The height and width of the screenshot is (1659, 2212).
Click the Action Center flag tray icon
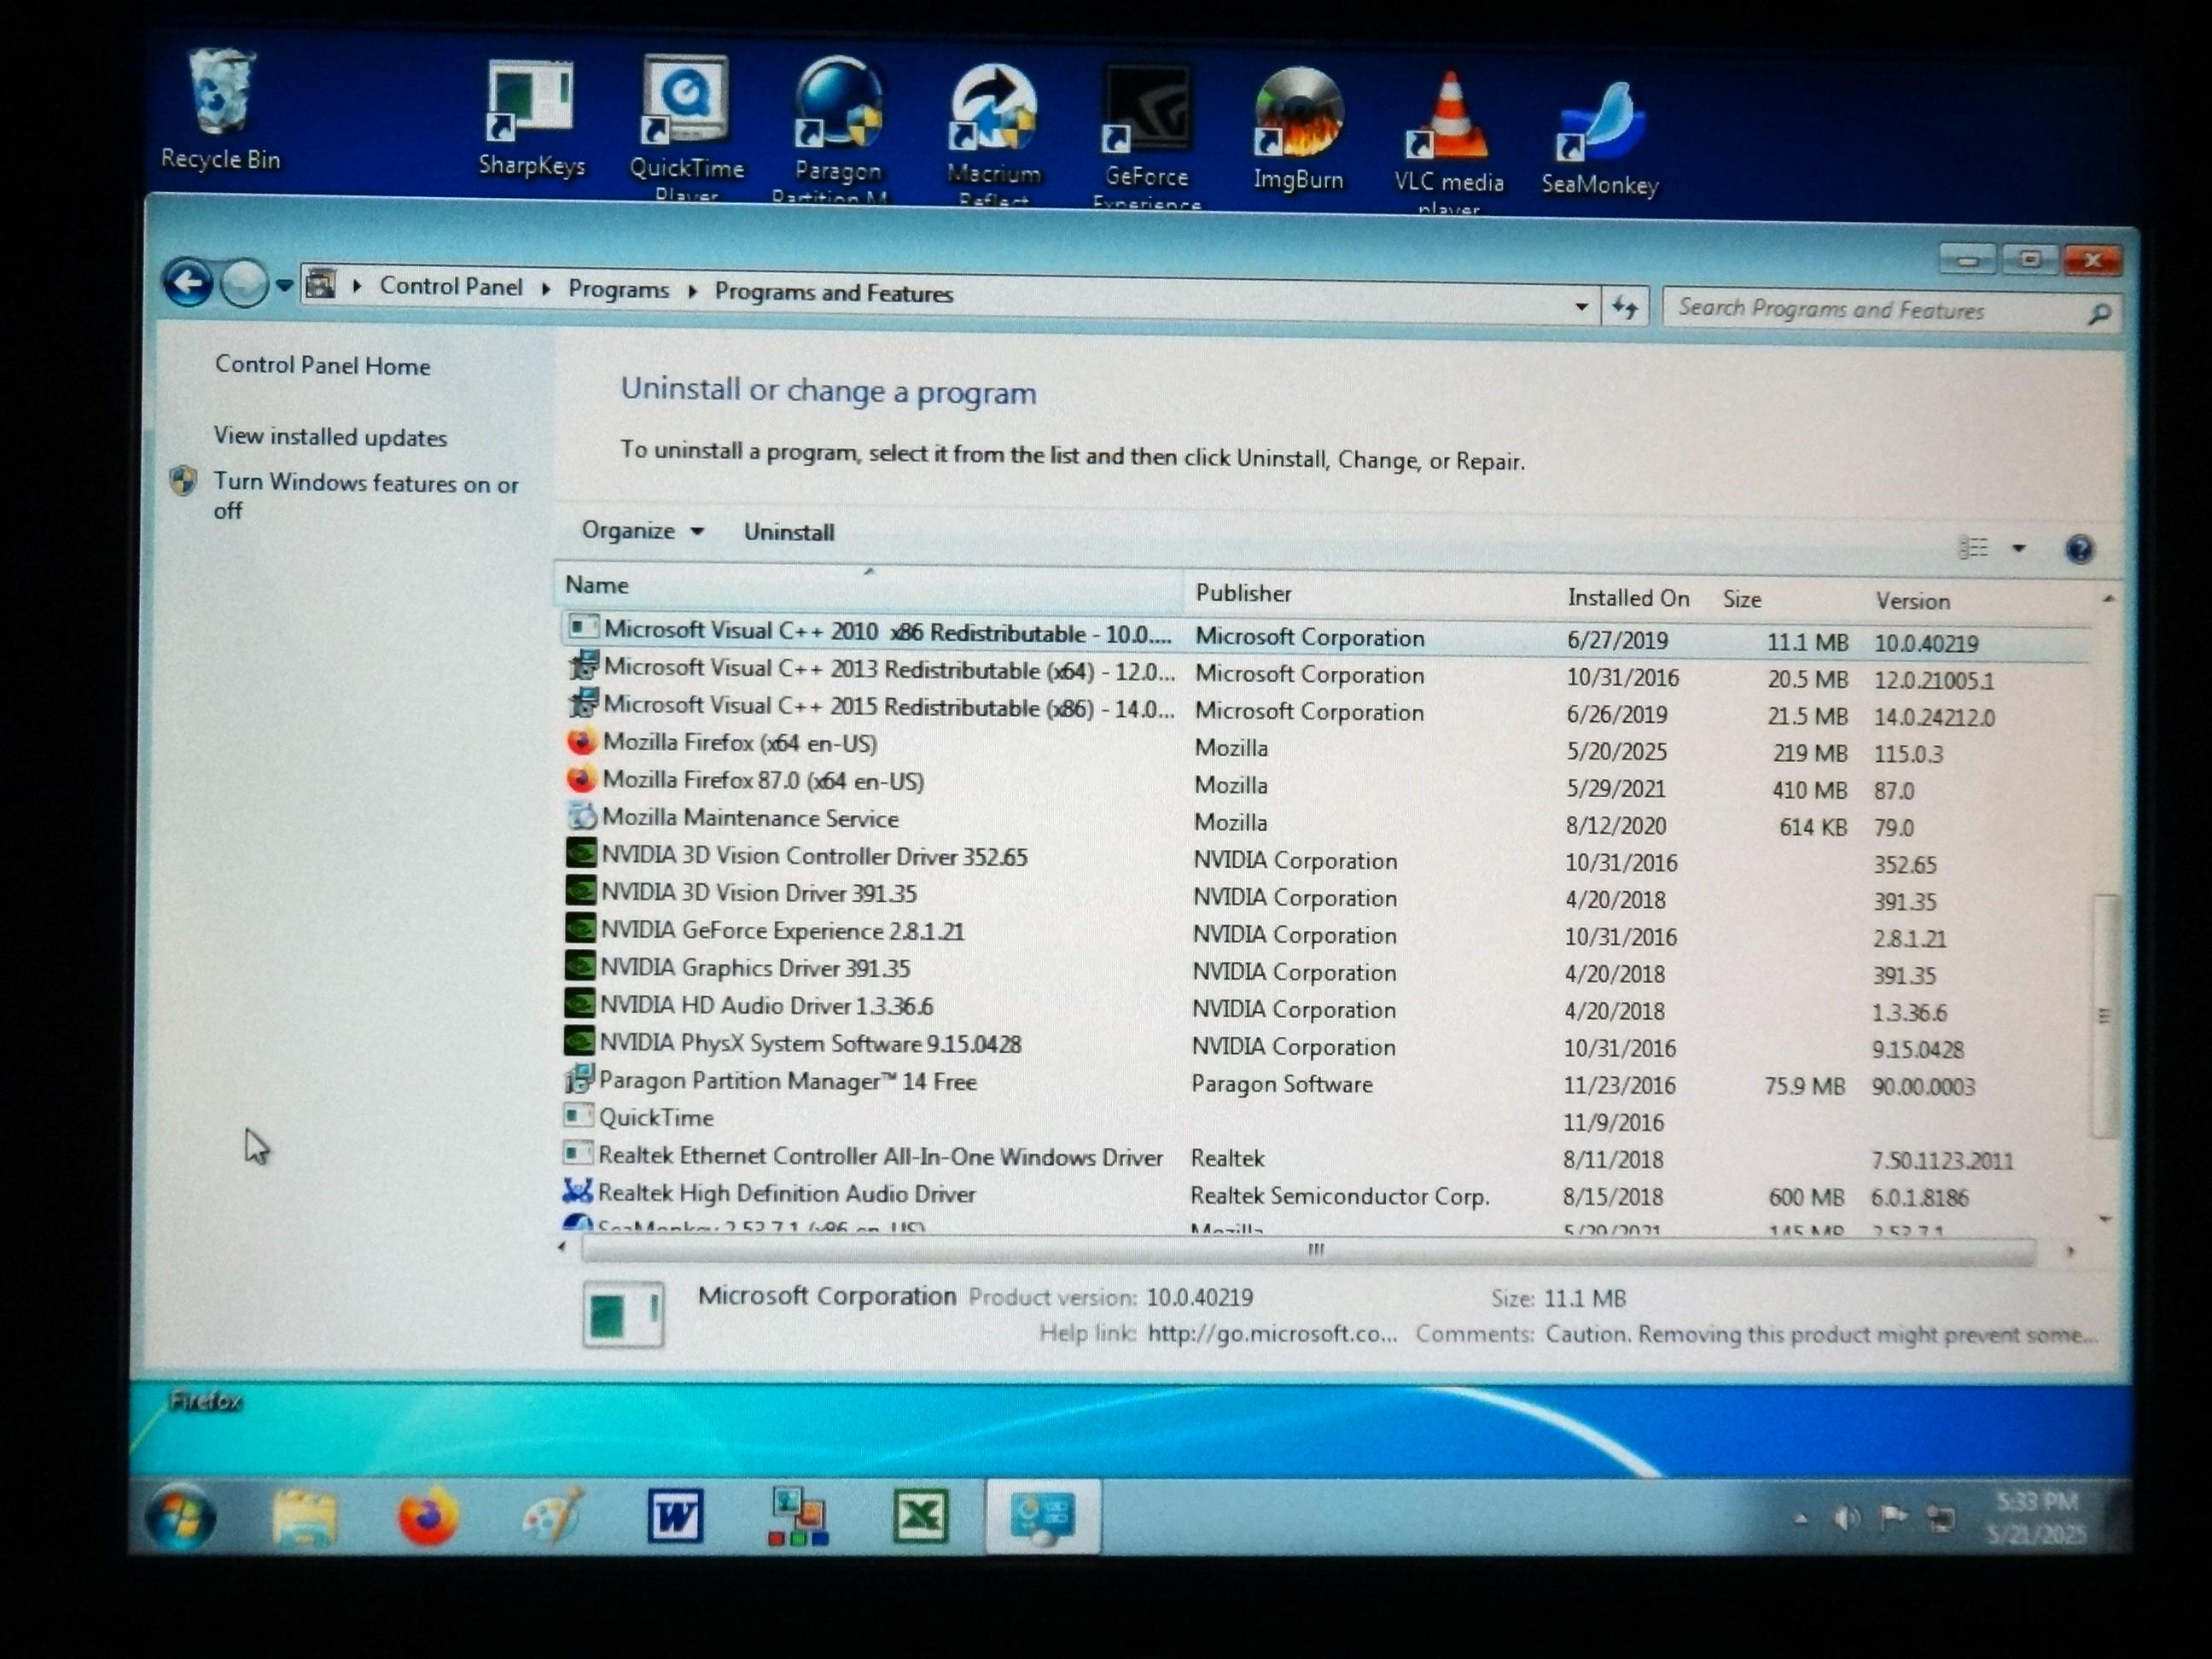click(x=1892, y=1519)
